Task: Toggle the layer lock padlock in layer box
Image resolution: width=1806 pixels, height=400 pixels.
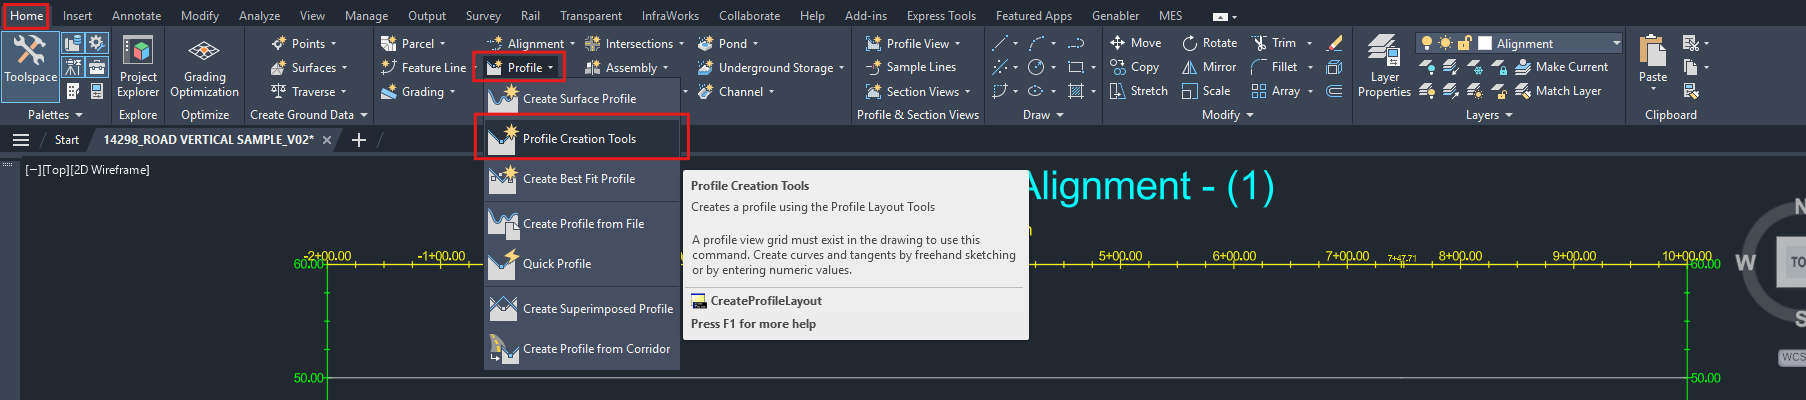Action: pyautogui.click(x=1464, y=43)
